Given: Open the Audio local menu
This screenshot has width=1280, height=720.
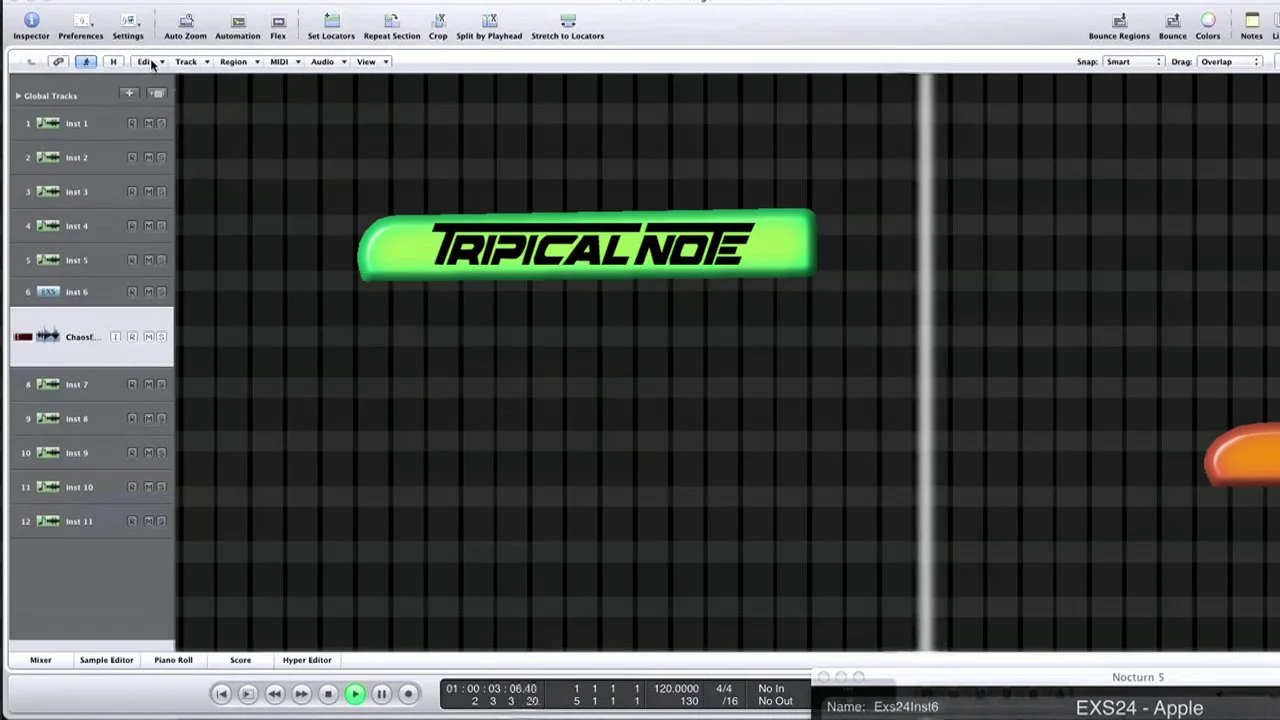Looking at the screenshot, I should coord(328,62).
